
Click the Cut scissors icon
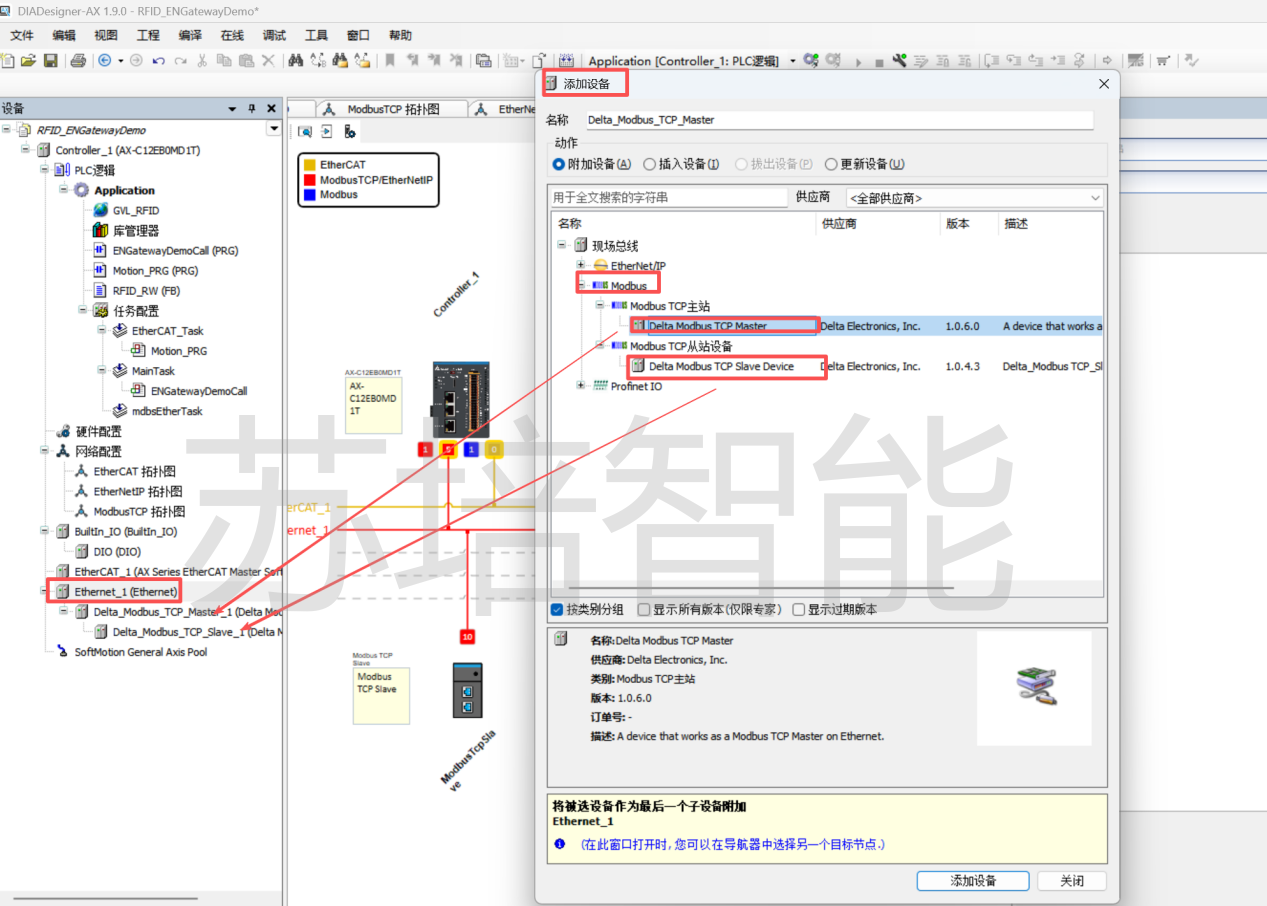click(202, 61)
